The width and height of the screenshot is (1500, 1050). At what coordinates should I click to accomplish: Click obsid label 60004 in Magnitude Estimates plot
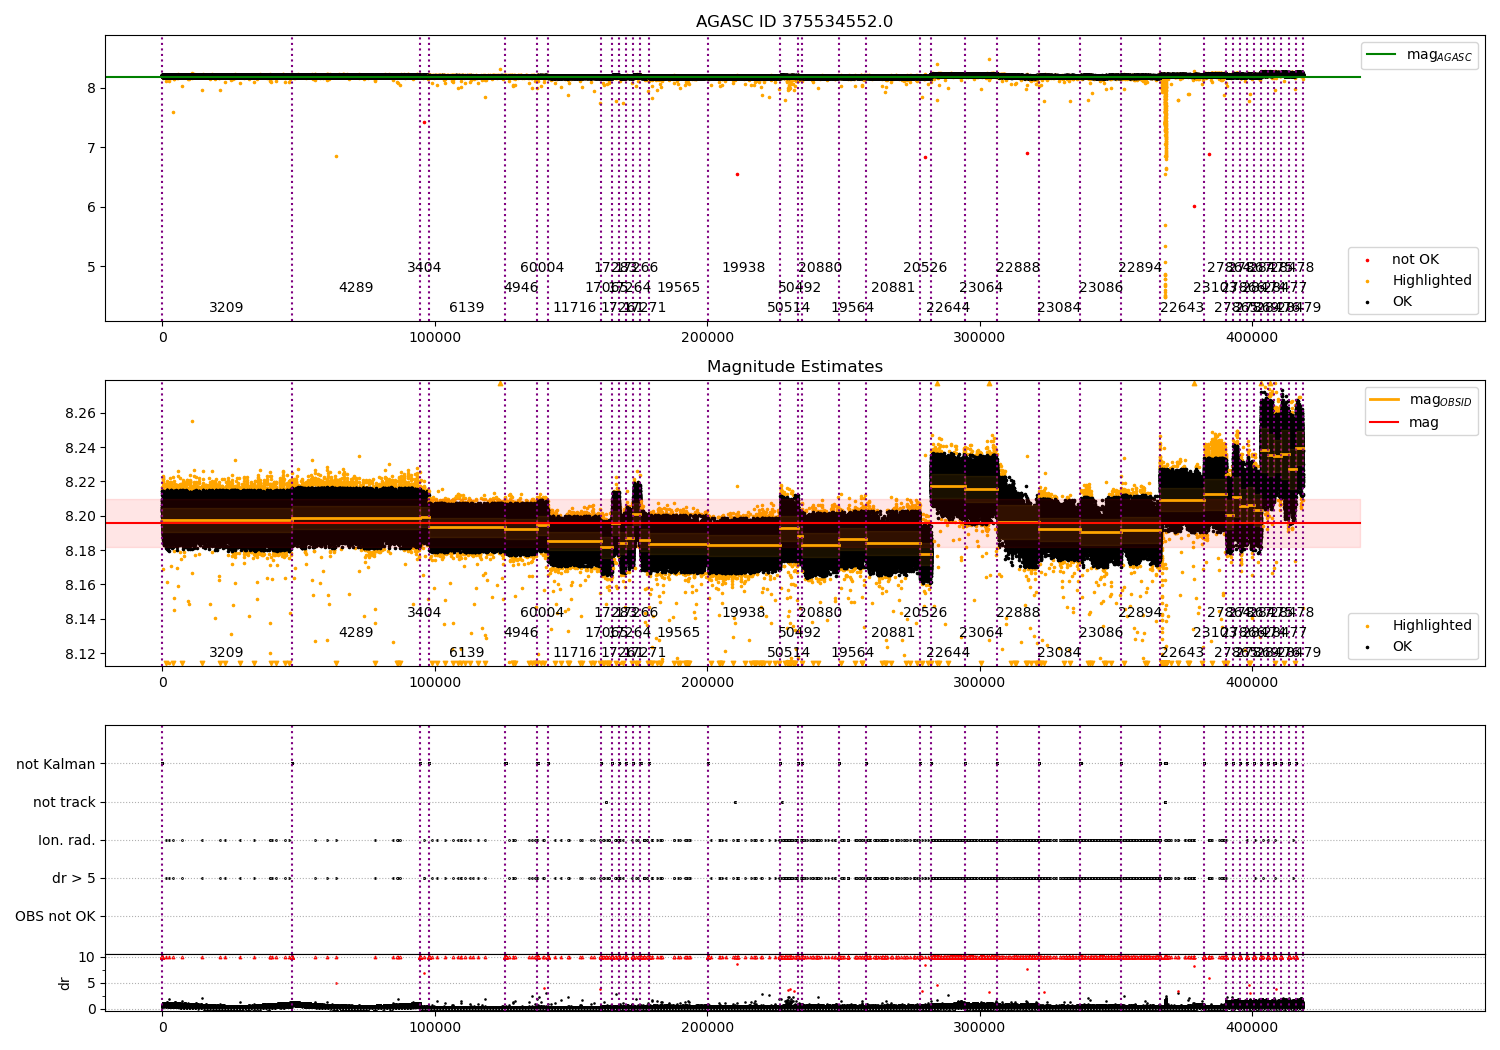pos(542,612)
